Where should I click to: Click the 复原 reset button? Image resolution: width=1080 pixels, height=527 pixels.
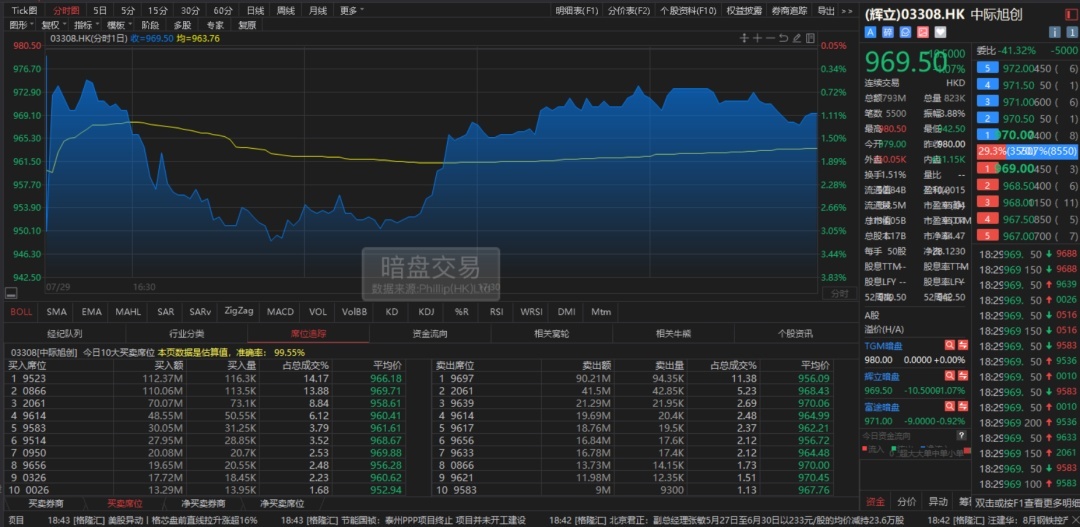click(247, 25)
